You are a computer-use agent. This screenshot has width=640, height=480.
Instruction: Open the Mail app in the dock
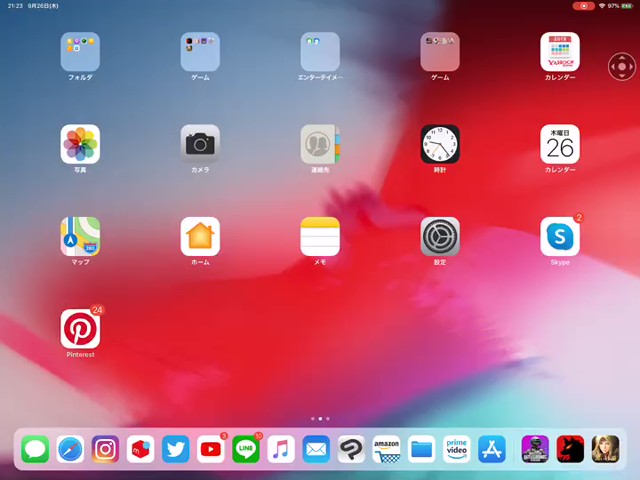[x=316, y=449]
